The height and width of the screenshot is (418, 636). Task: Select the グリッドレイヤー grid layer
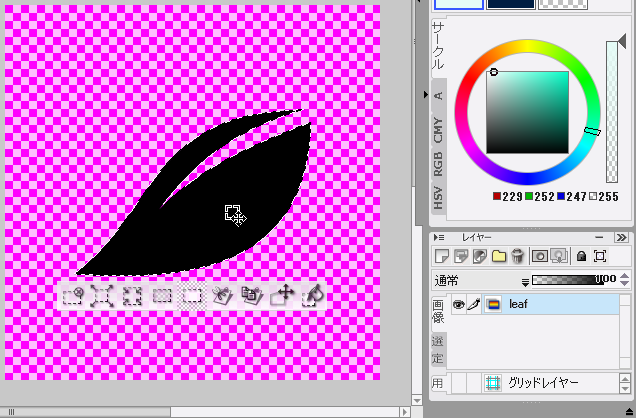pos(546,383)
